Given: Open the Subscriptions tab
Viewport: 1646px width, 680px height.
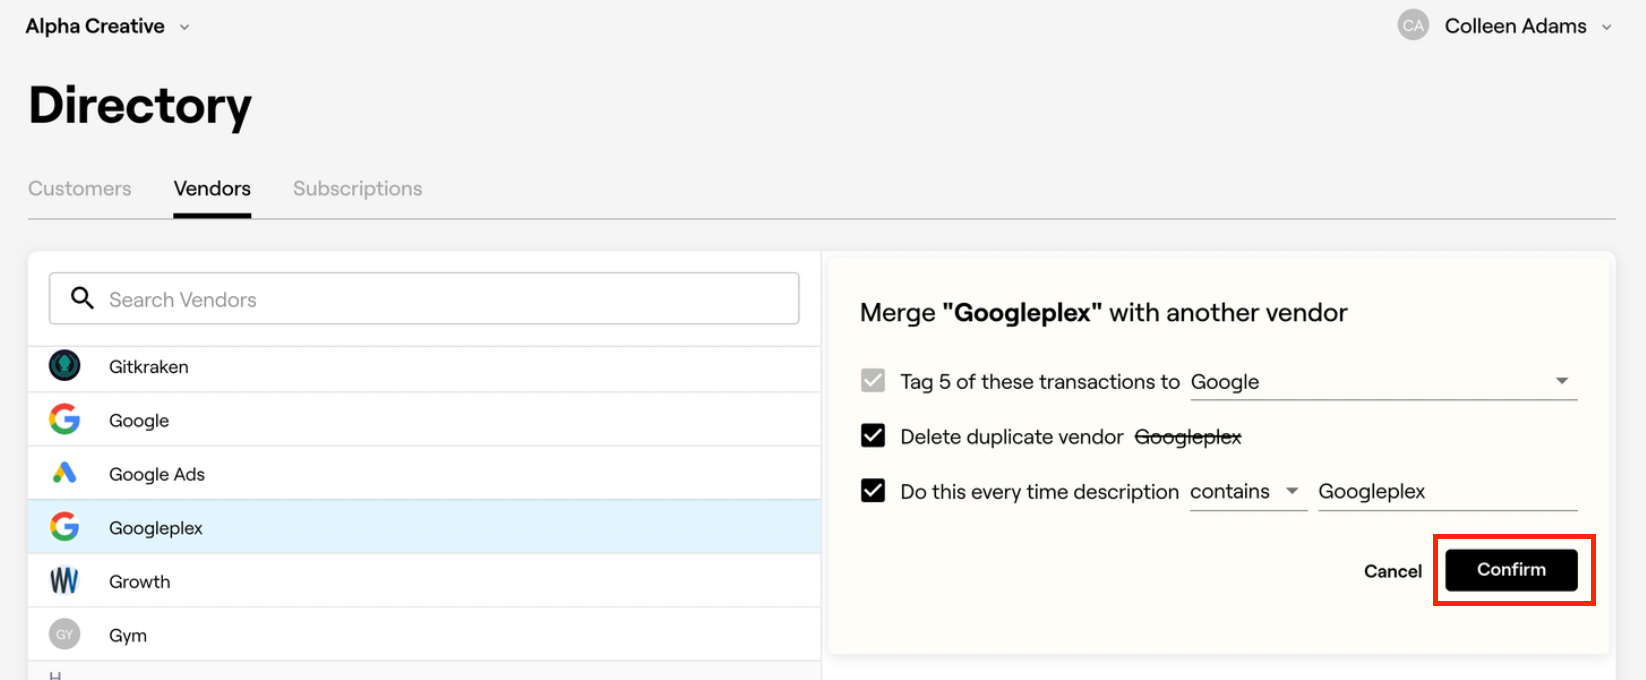Looking at the screenshot, I should pos(357,188).
